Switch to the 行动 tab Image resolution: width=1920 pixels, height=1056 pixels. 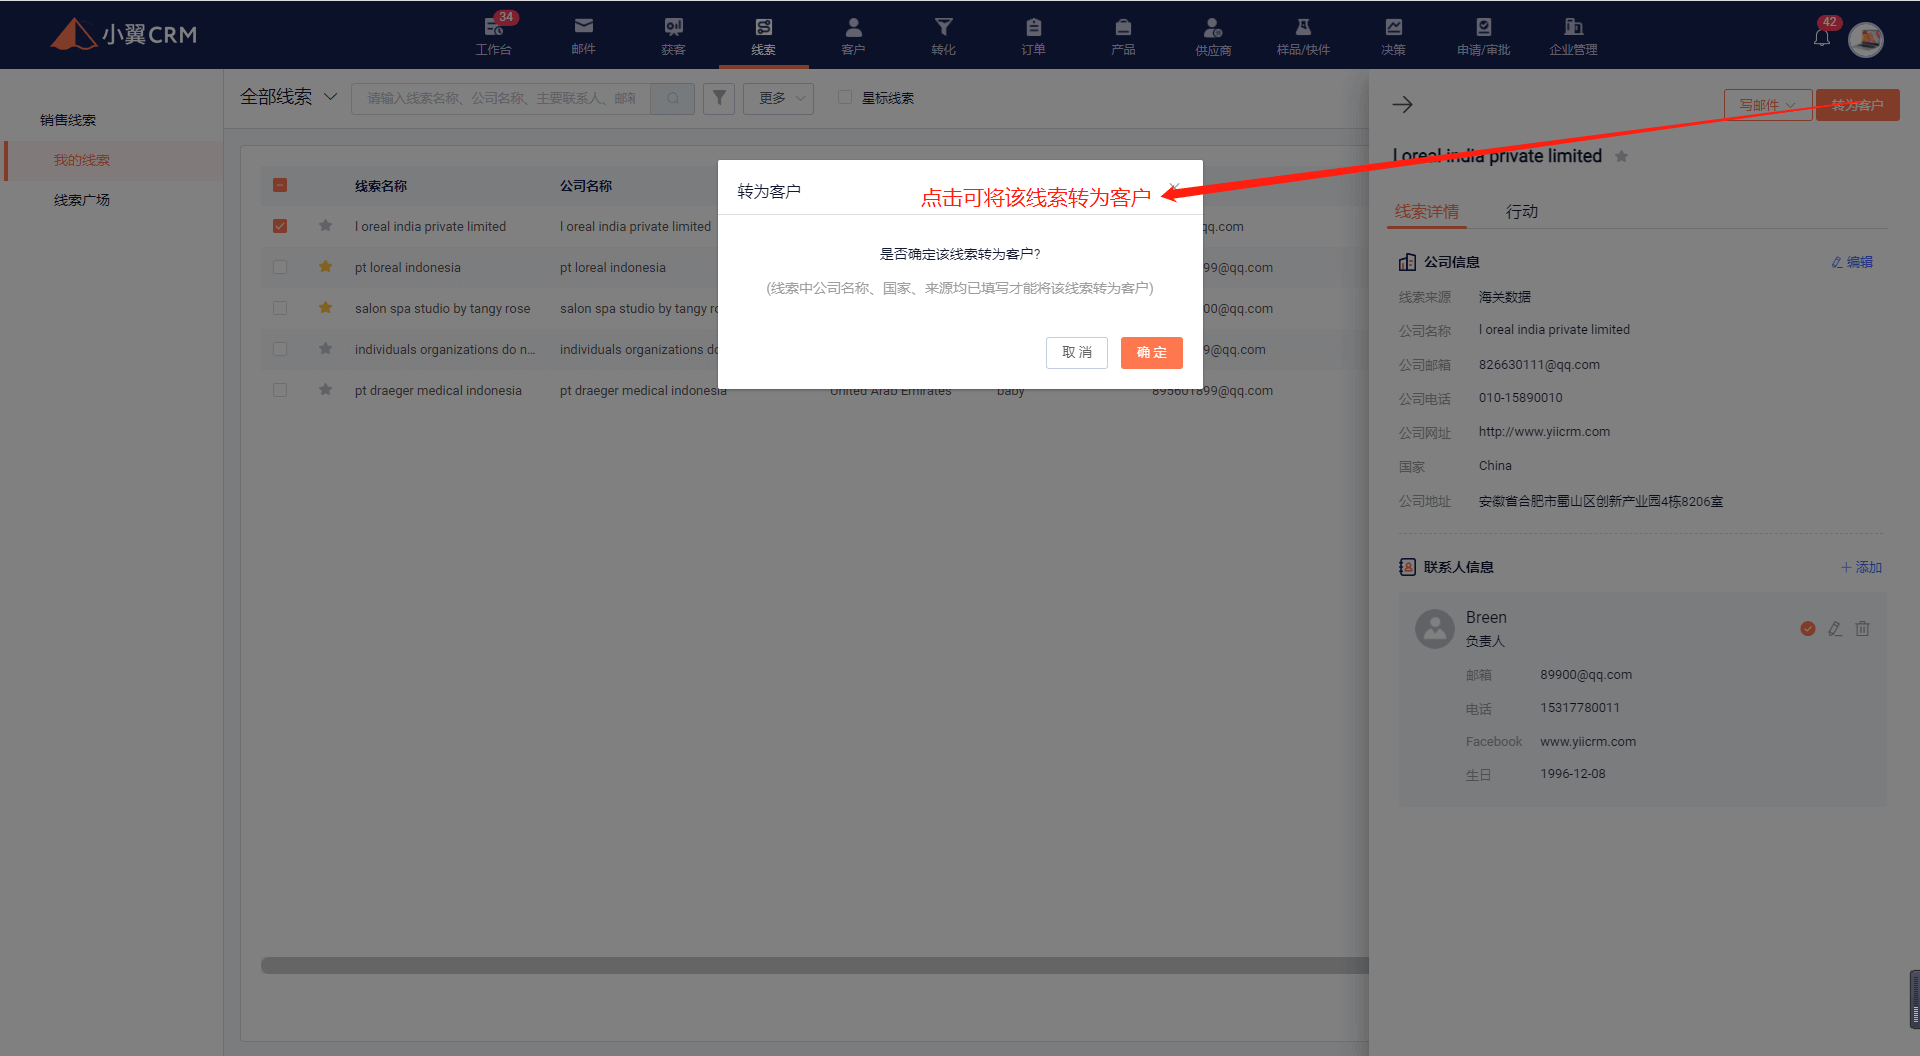(x=1522, y=212)
